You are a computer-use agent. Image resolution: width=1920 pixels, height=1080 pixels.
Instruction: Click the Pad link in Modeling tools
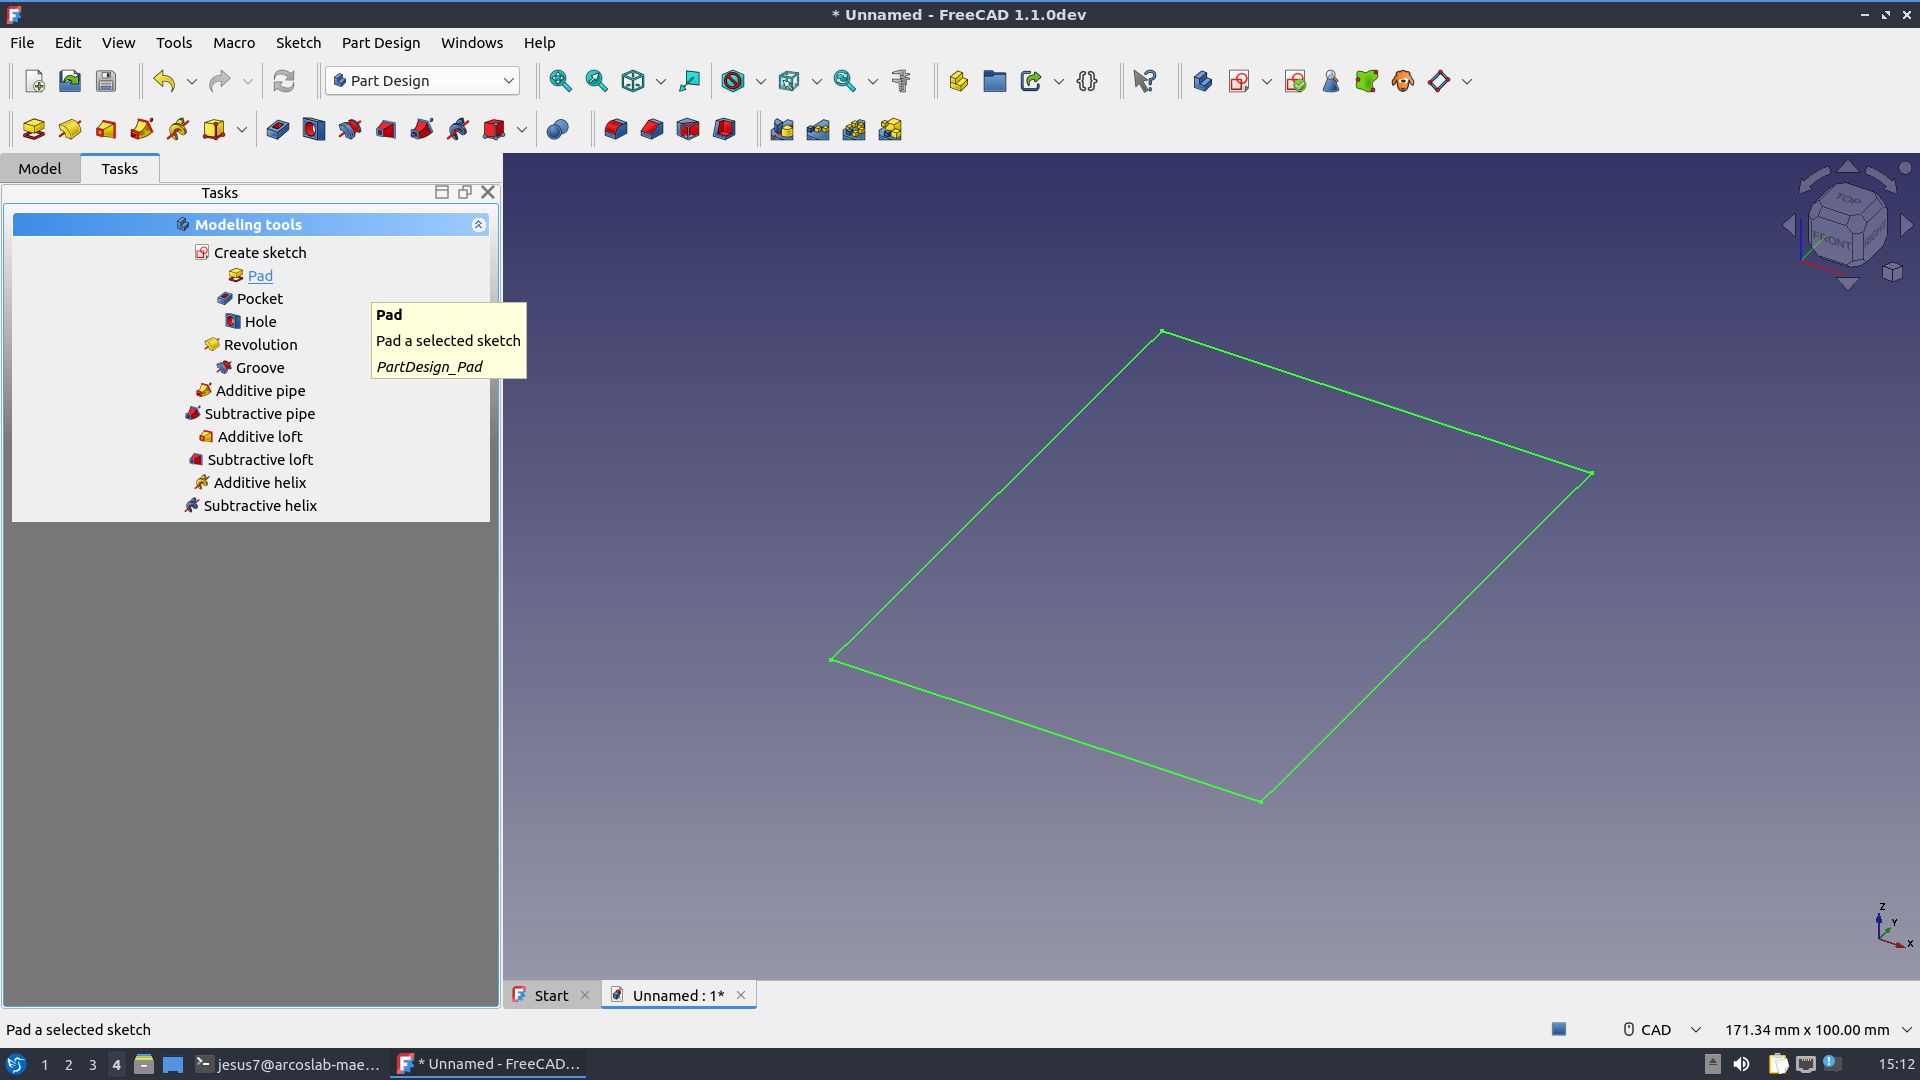pyautogui.click(x=260, y=276)
